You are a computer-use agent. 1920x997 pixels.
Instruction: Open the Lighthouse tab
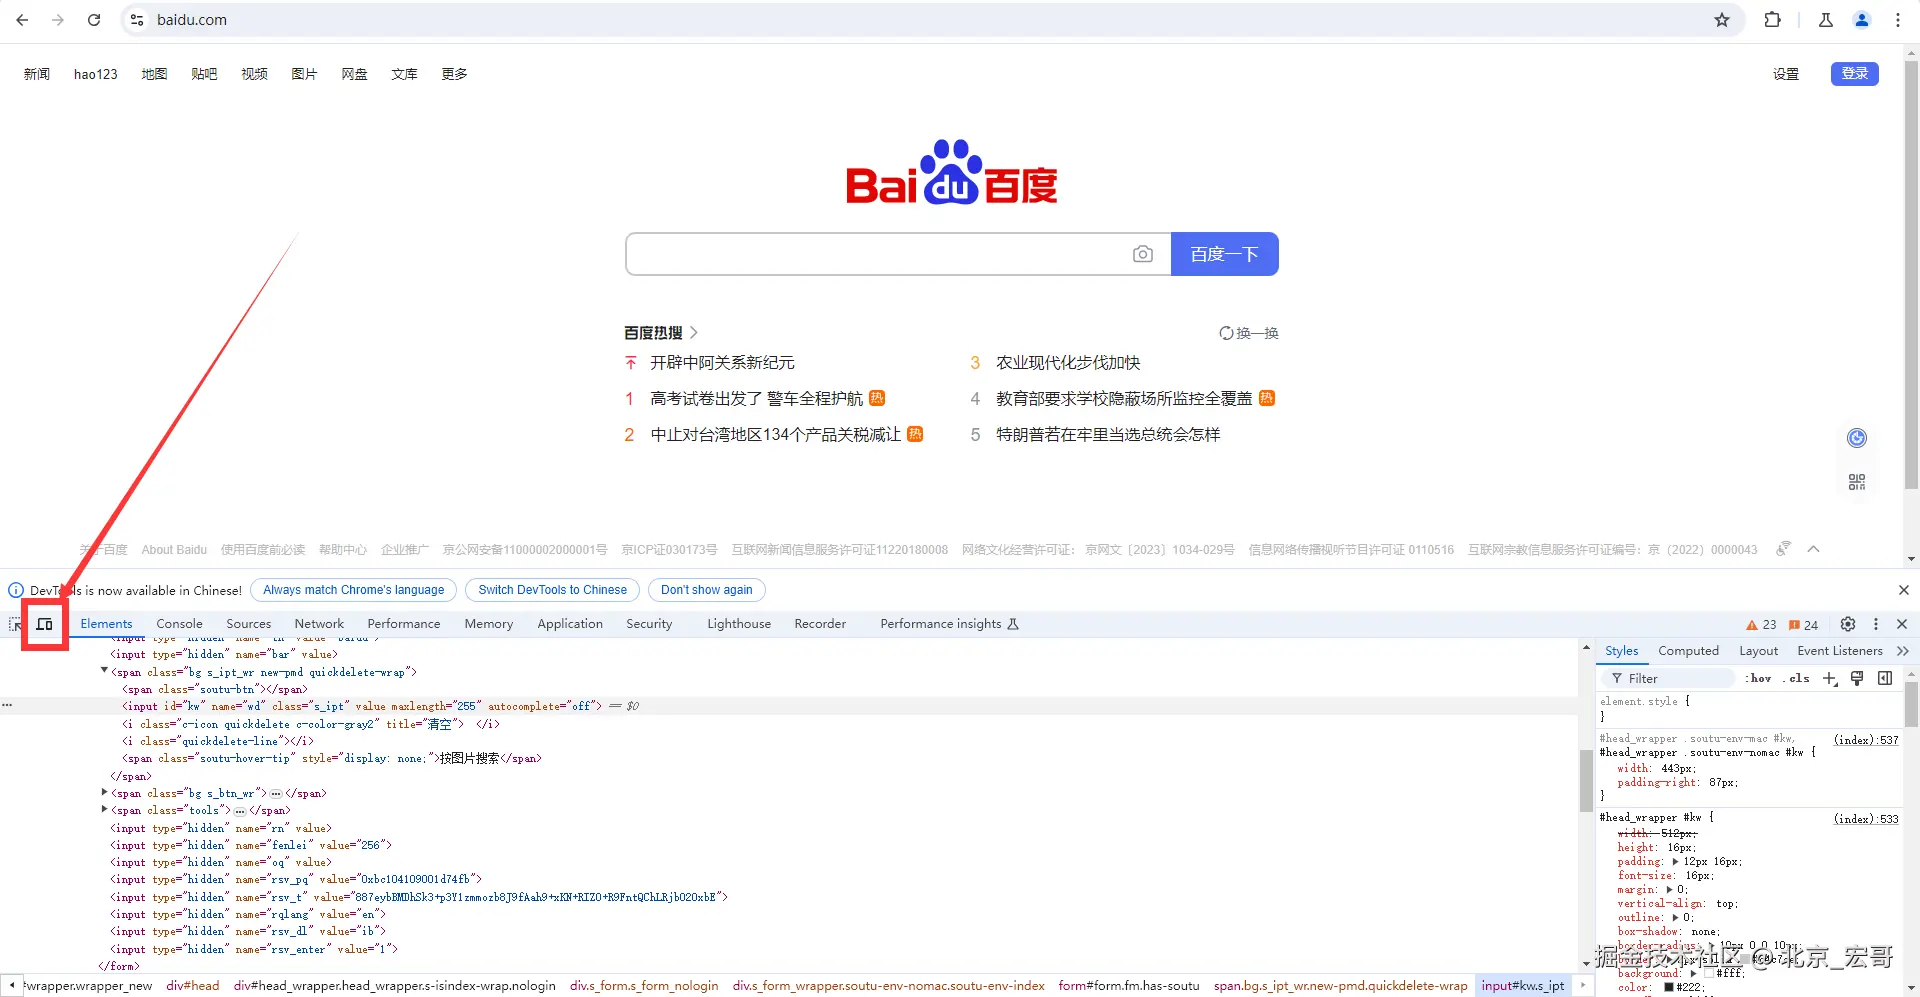point(739,624)
